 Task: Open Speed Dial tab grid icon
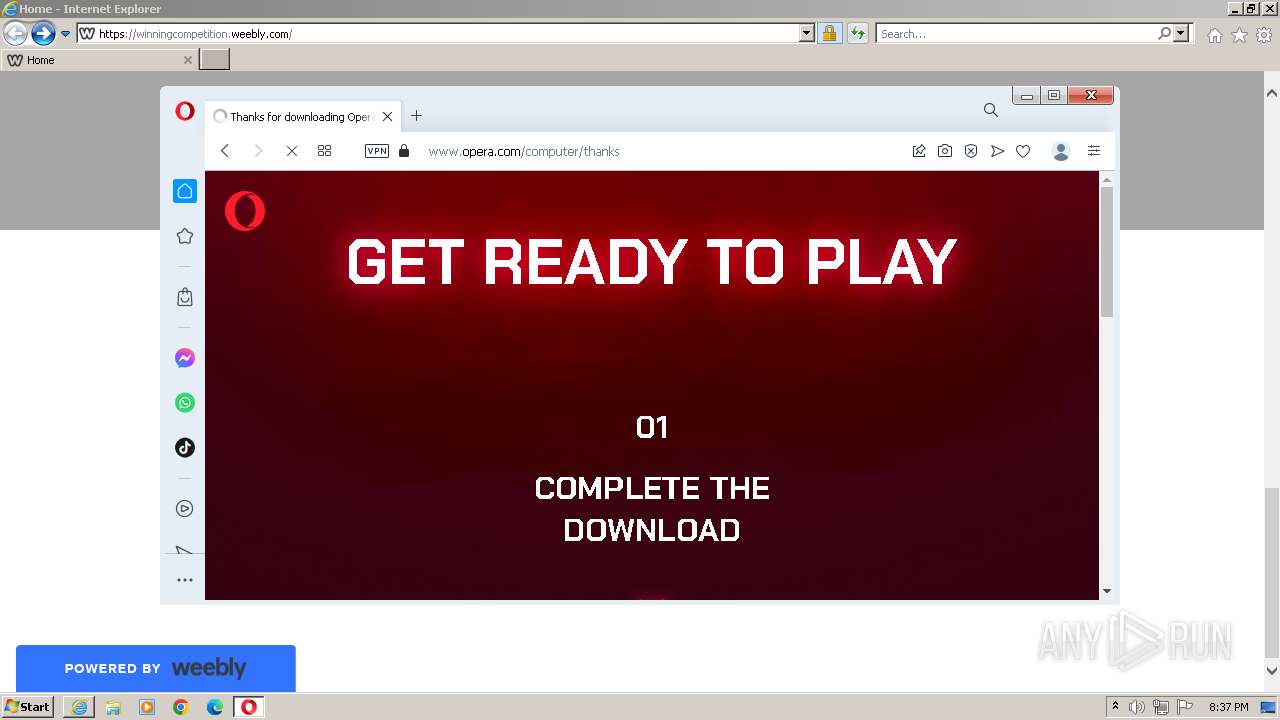point(324,151)
